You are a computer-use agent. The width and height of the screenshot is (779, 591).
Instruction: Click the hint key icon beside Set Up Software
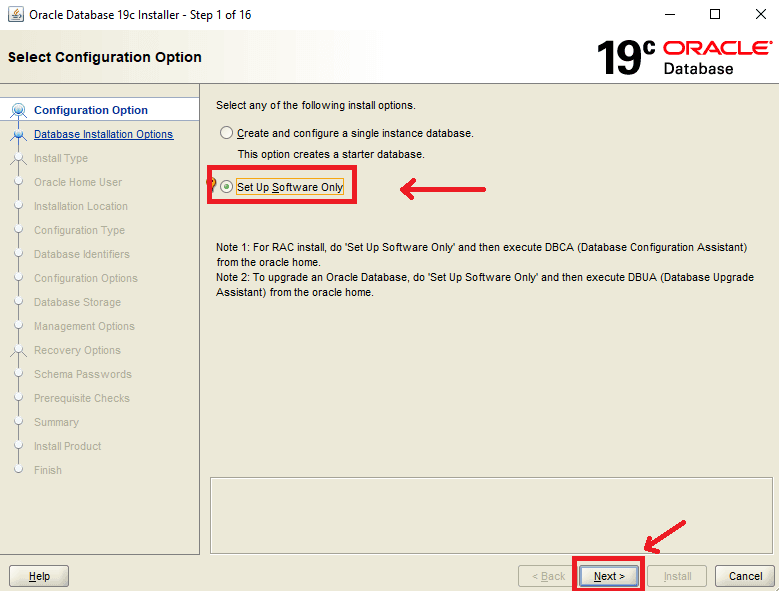pos(211,186)
